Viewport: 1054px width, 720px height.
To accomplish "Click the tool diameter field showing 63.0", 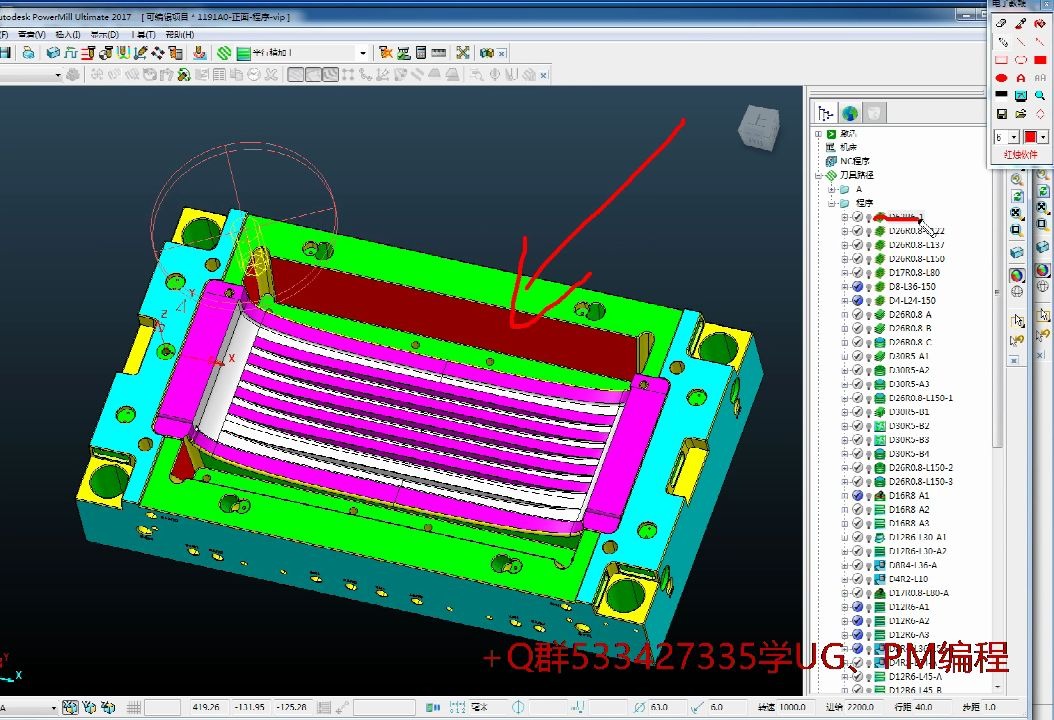I will click(x=666, y=707).
